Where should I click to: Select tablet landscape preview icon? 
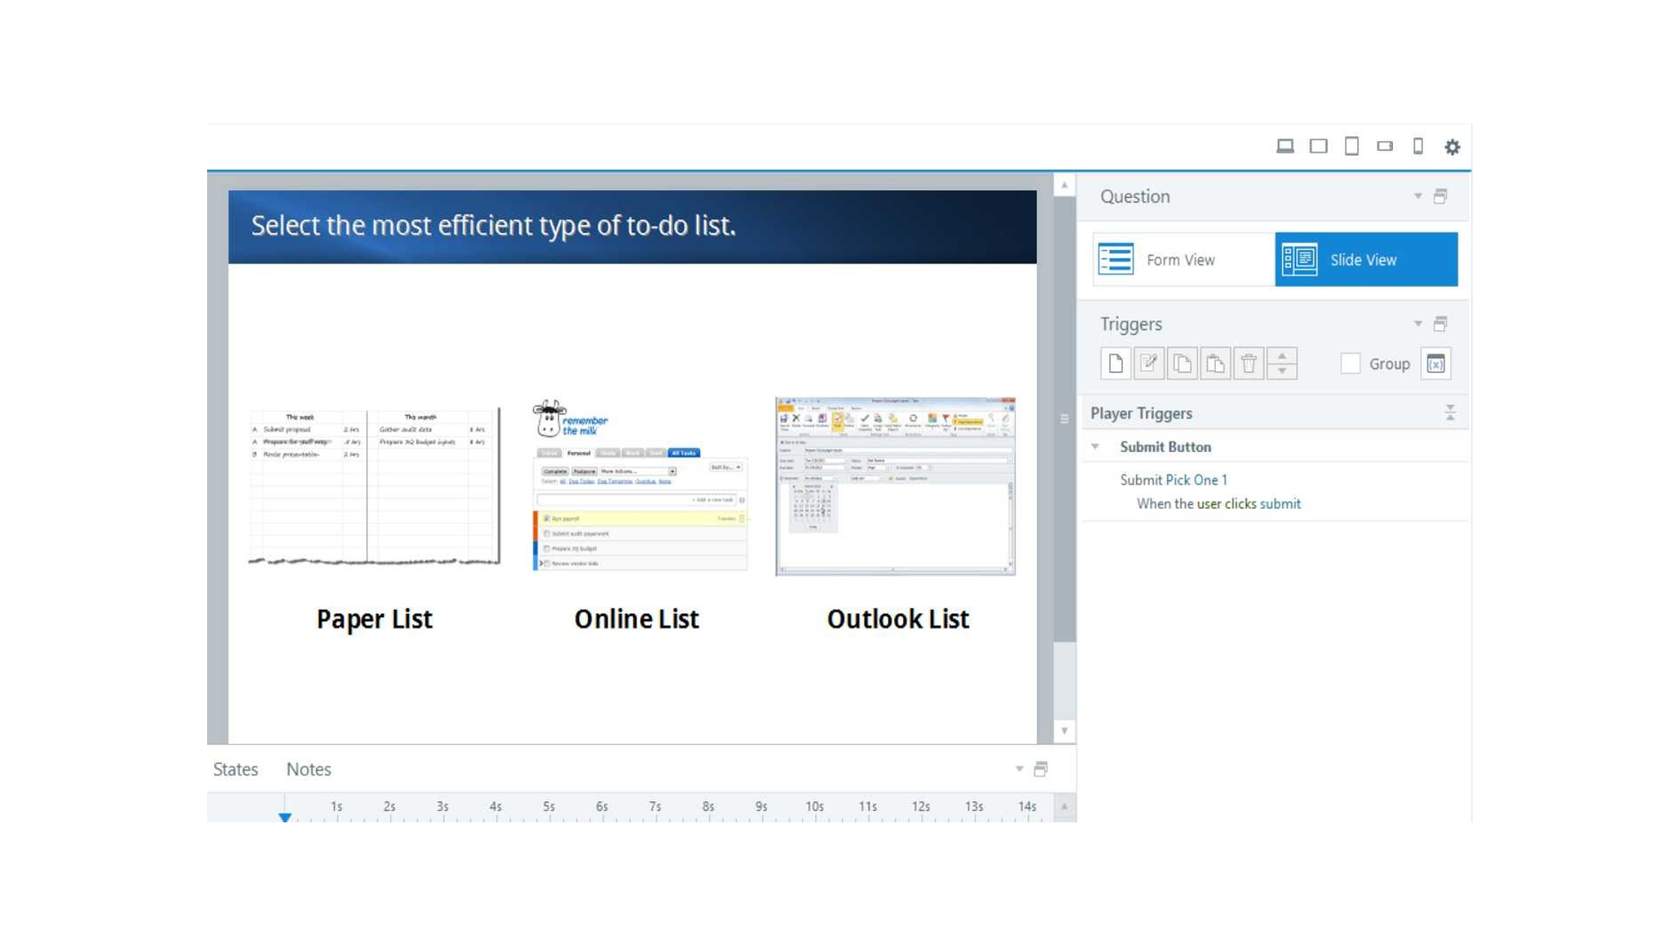[x=1319, y=146]
